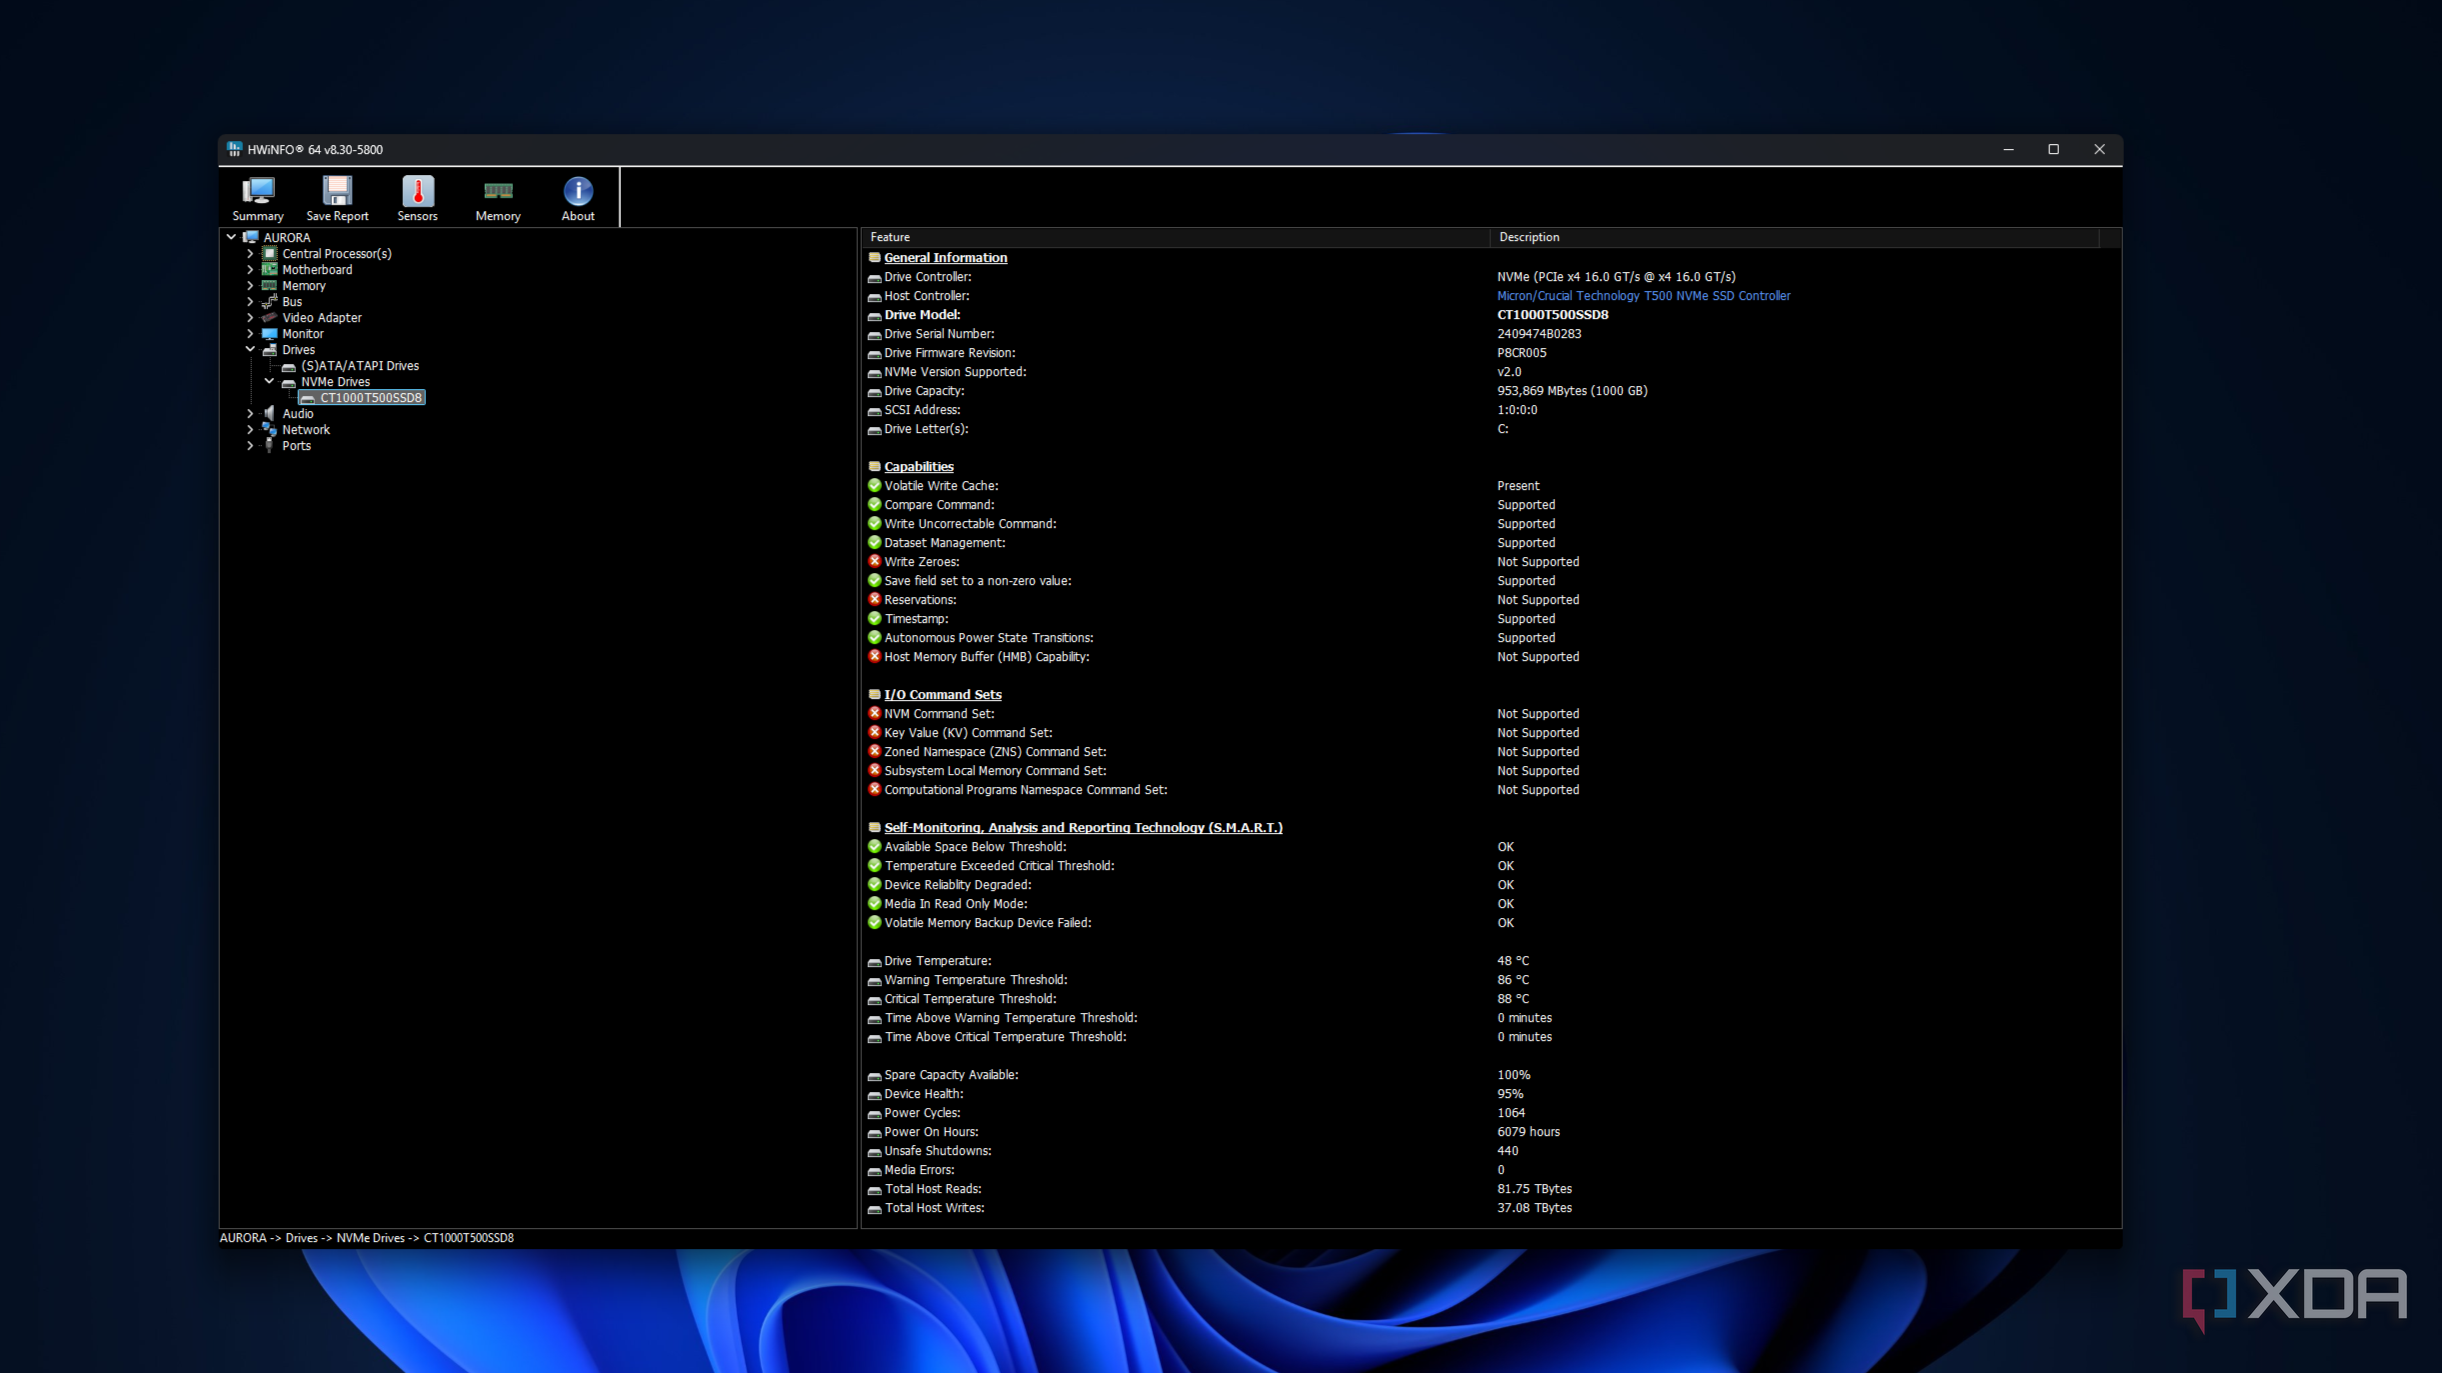Viewport: 2442px width, 1373px height.
Task: Click green check icon beside Volatile Write Cache
Action: (x=874, y=485)
